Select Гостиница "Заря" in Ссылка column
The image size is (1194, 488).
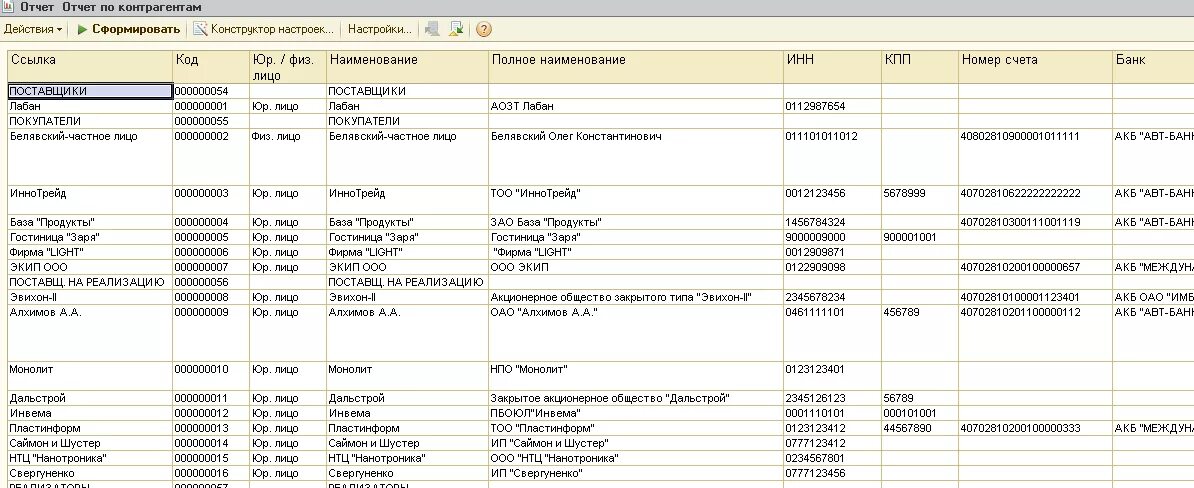coord(91,238)
